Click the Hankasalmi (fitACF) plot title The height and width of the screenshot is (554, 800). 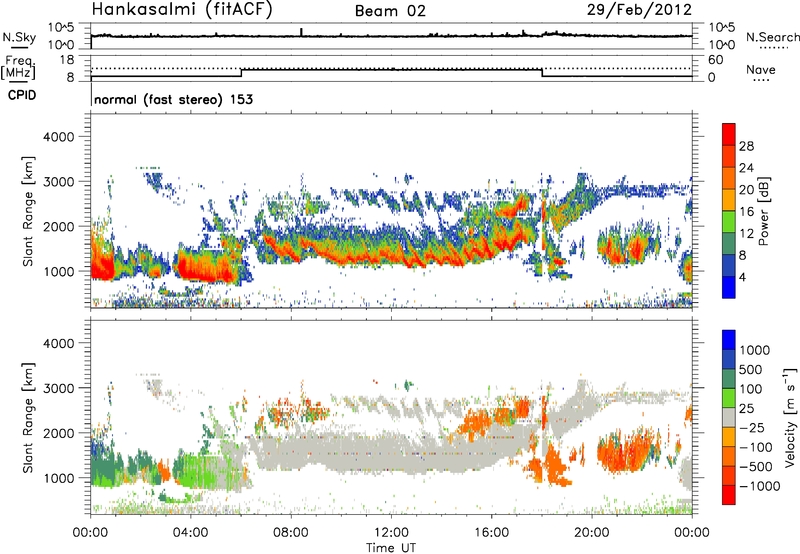(x=182, y=9)
